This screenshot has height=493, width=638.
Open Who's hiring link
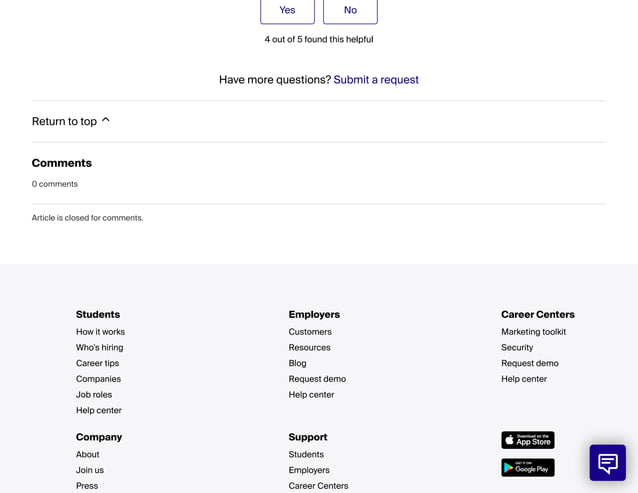(100, 347)
